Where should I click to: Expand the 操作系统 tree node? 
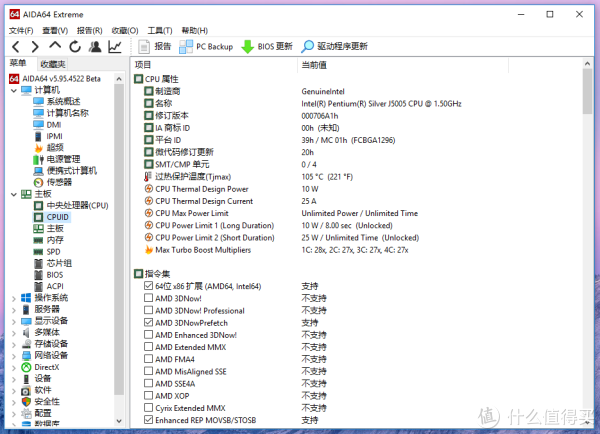pyautogui.click(x=14, y=299)
